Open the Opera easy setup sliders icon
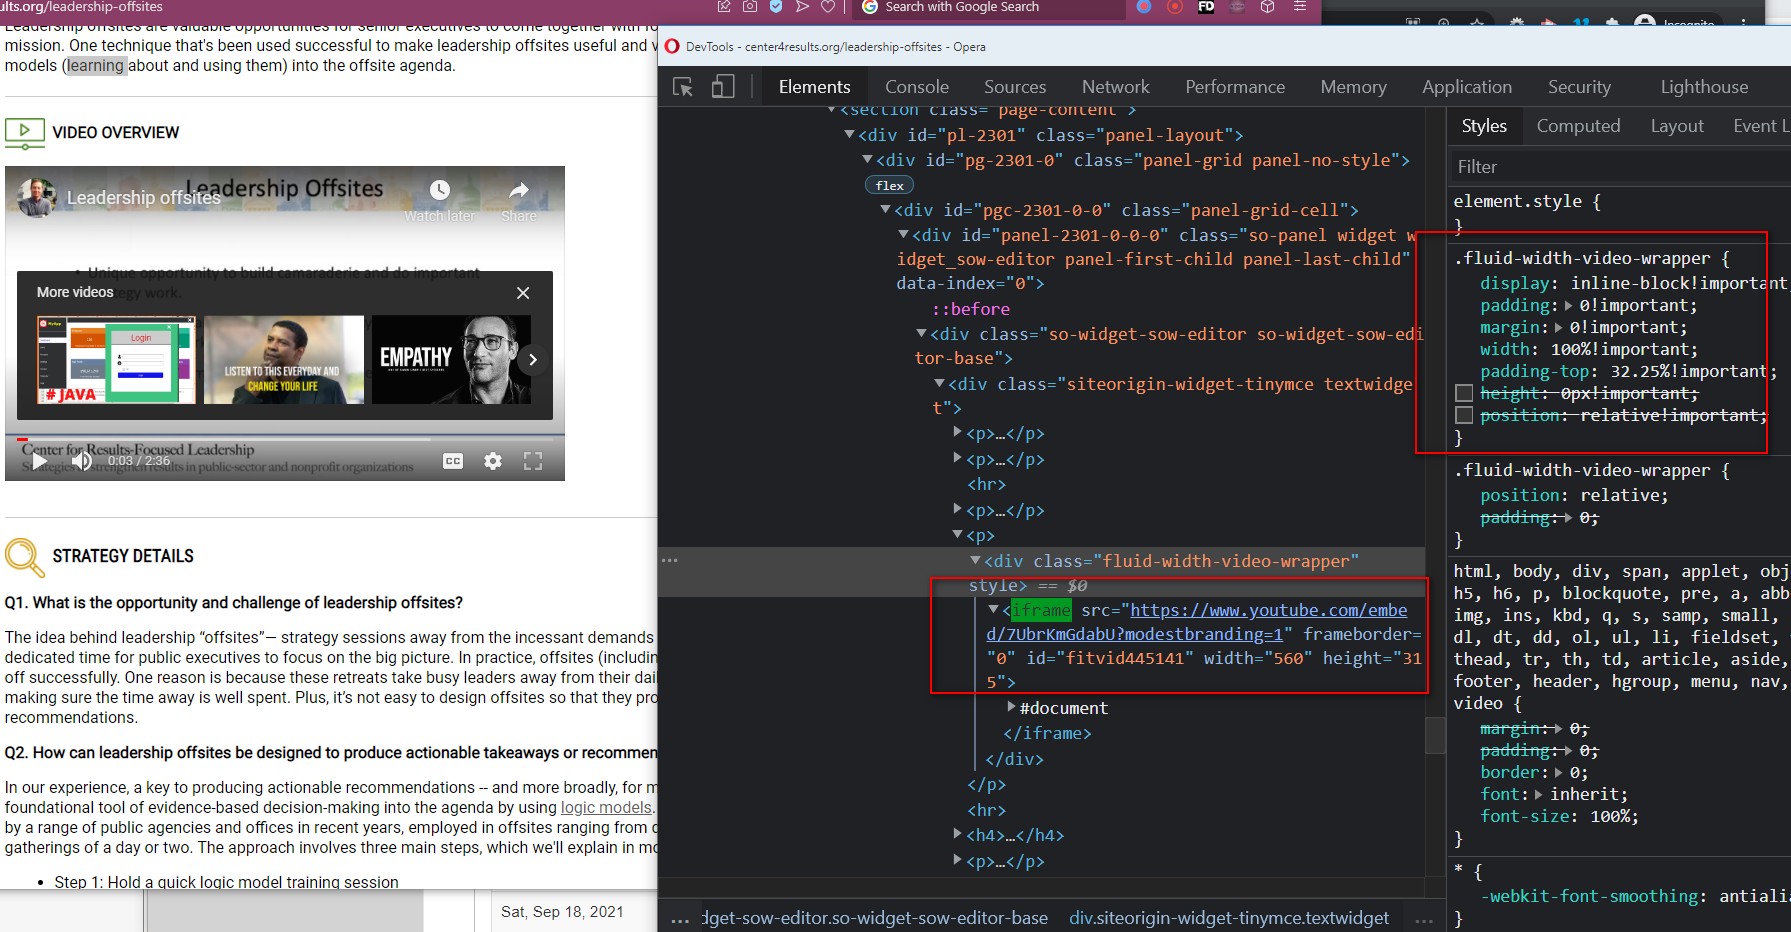 coord(1300,7)
